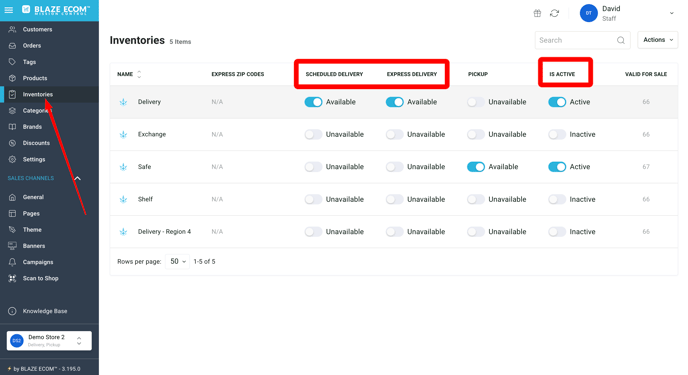Toggle Is Active for Exchange inventory

[557, 135]
